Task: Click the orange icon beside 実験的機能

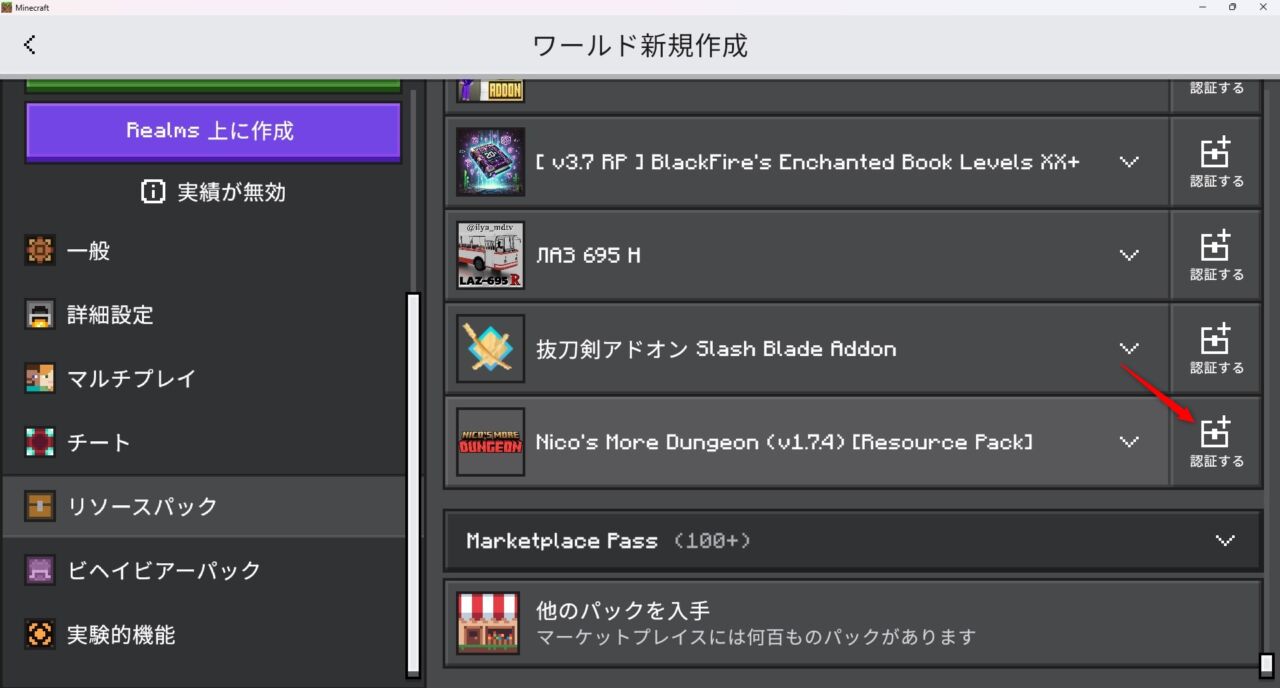Action: (40, 634)
